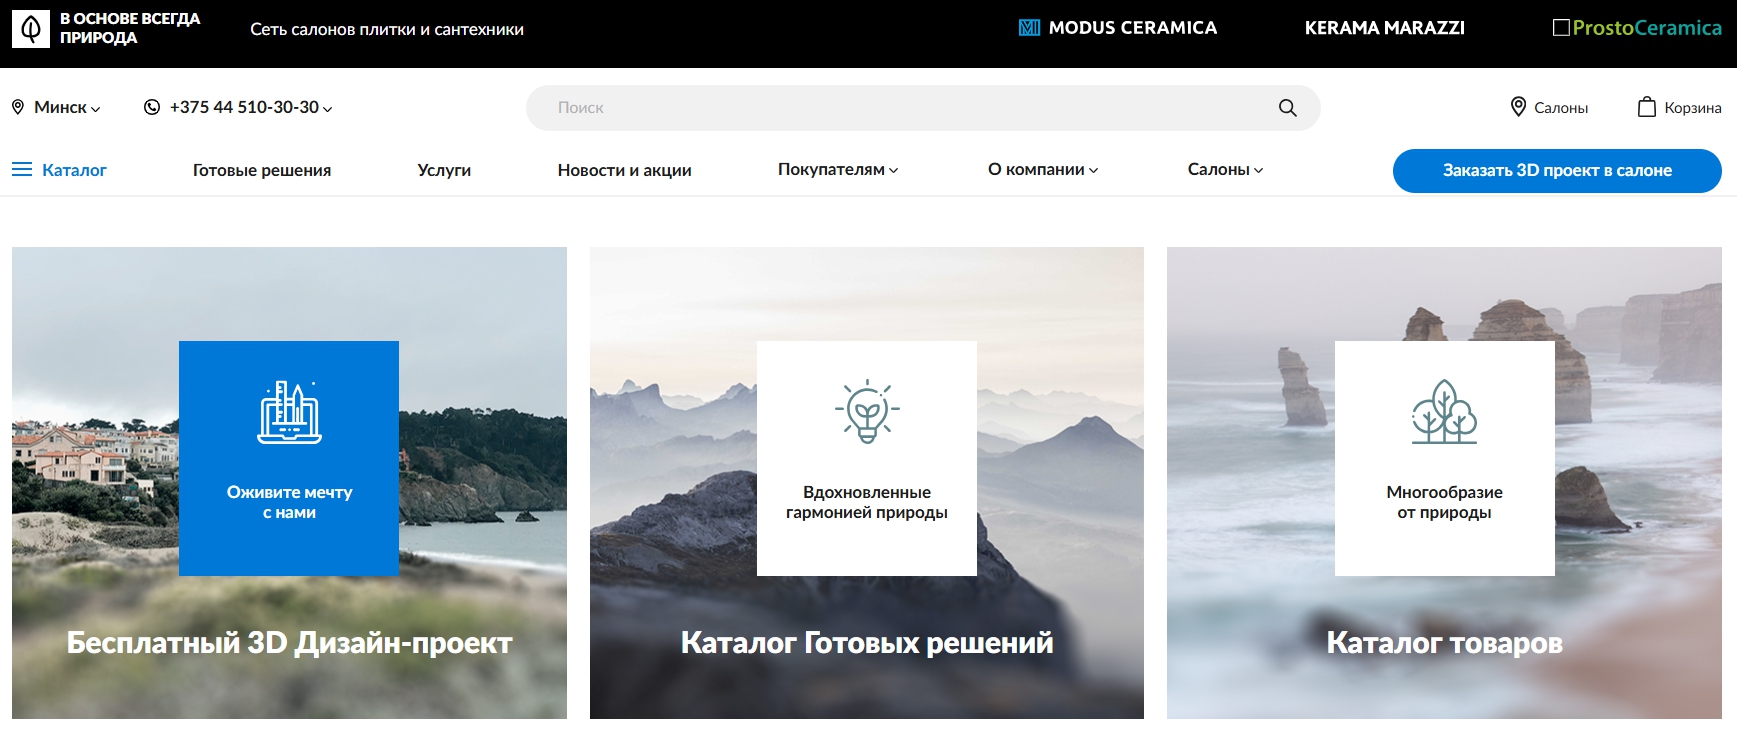The image size is (1737, 729).
Task: Click the trees icon on right card
Action: 1444,411
